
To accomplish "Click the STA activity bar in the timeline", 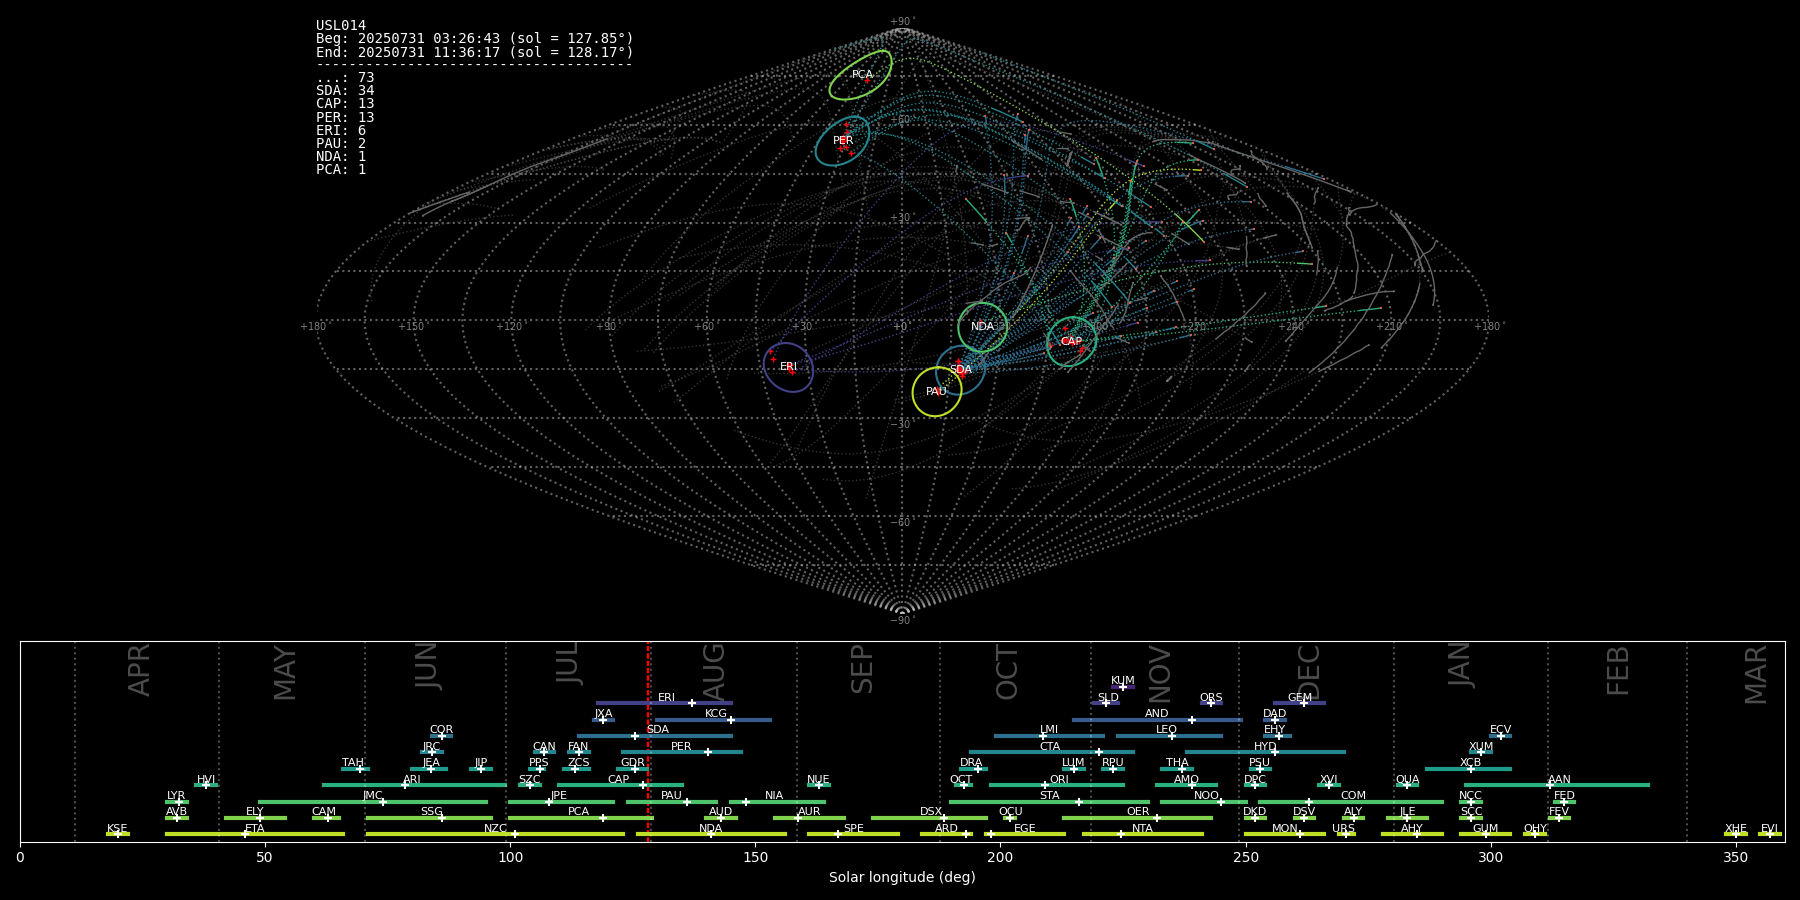I will coord(1049,802).
